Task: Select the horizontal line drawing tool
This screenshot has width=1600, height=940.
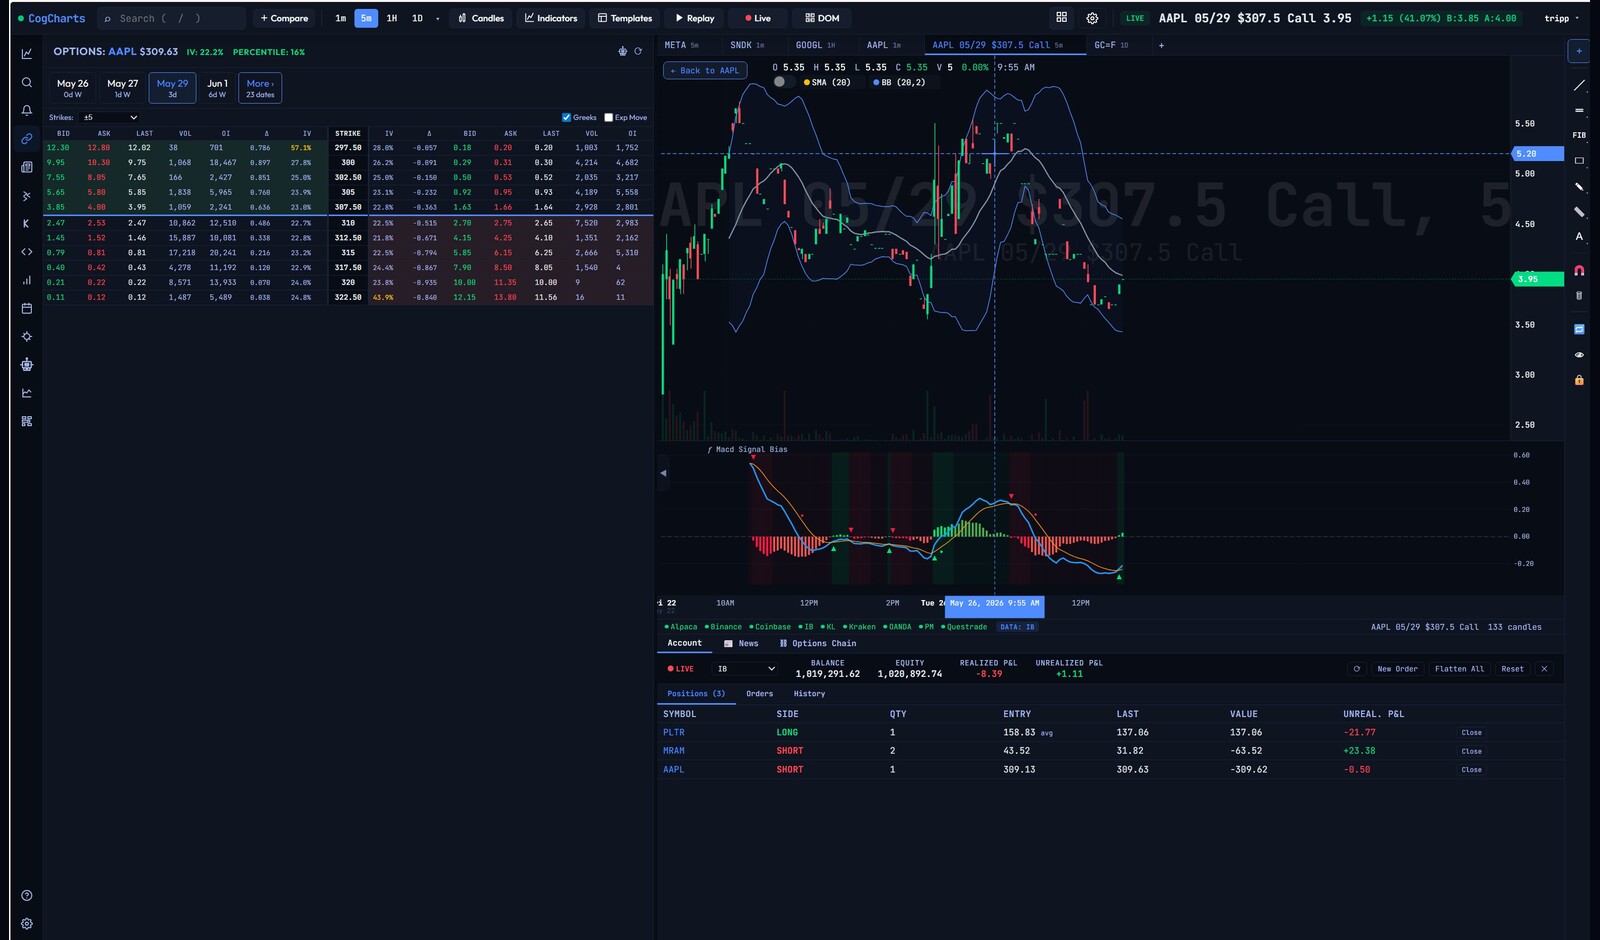Action: 1579,110
